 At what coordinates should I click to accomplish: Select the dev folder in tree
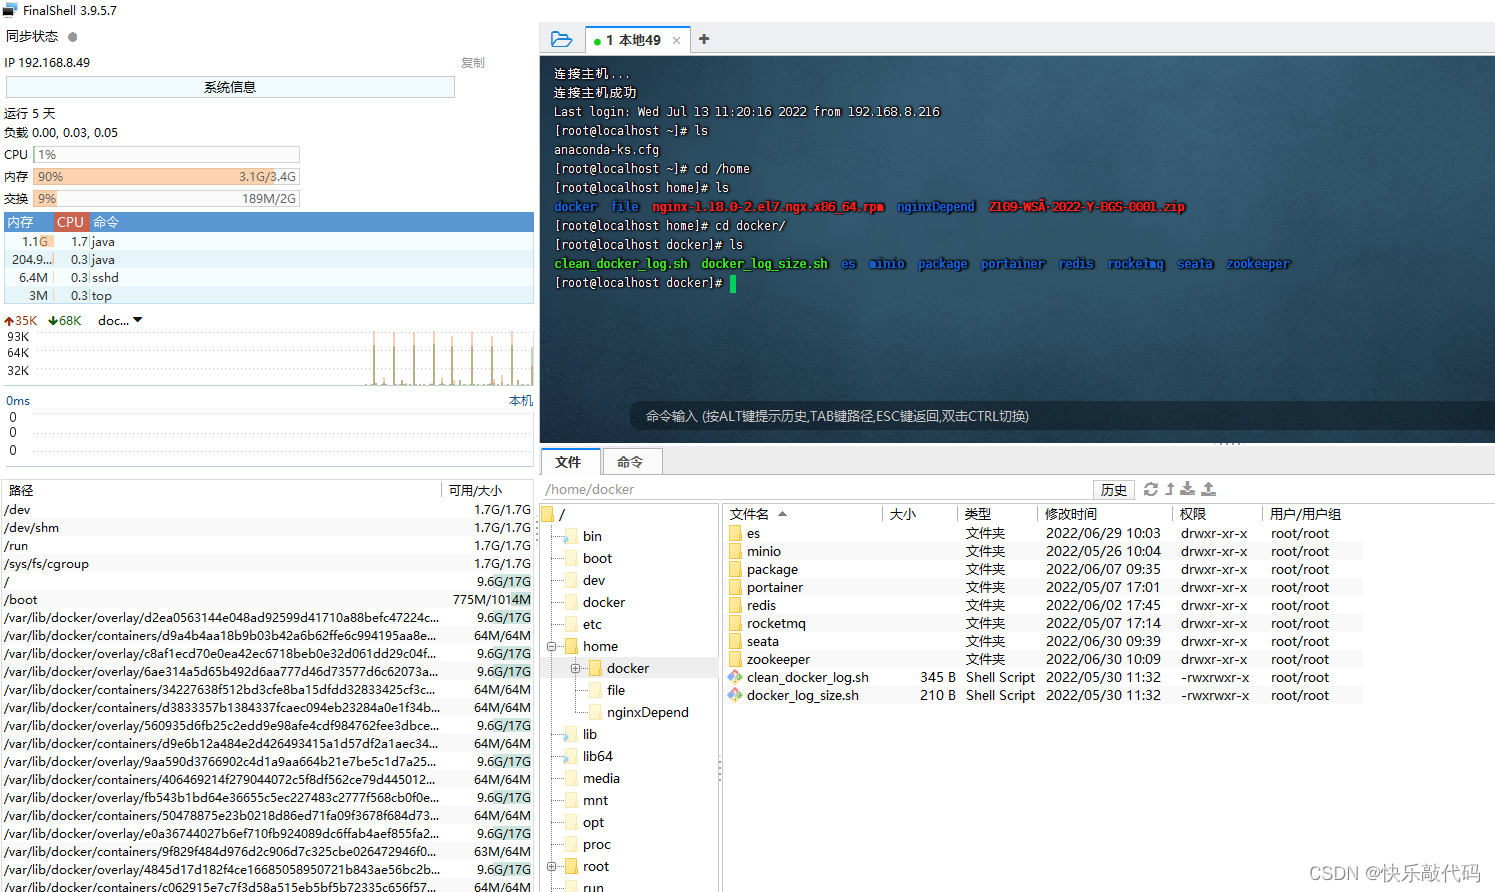pyautogui.click(x=594, y=580)
